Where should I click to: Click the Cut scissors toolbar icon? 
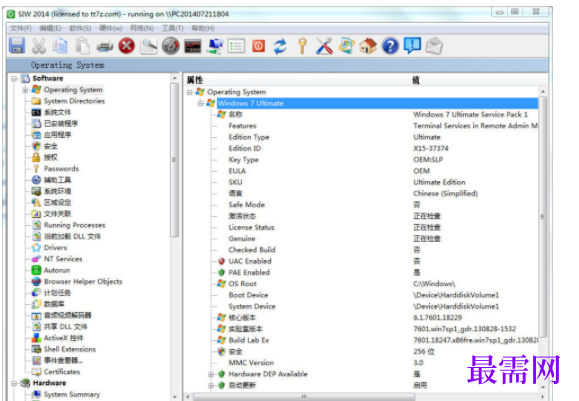click(39, 46)
